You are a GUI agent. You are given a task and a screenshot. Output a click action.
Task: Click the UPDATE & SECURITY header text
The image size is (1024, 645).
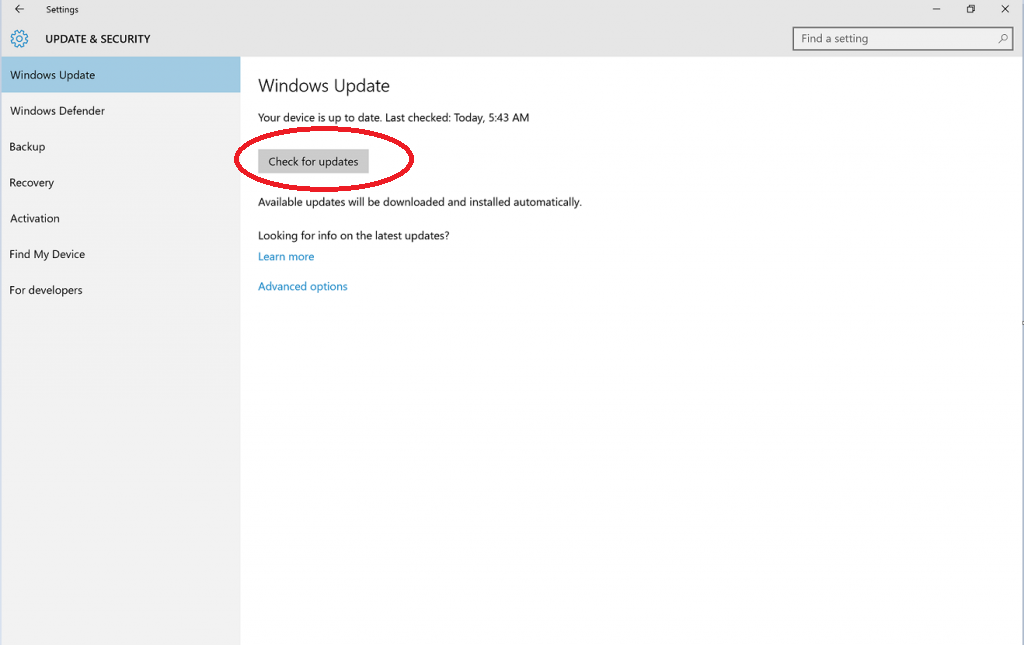point(98,39)
